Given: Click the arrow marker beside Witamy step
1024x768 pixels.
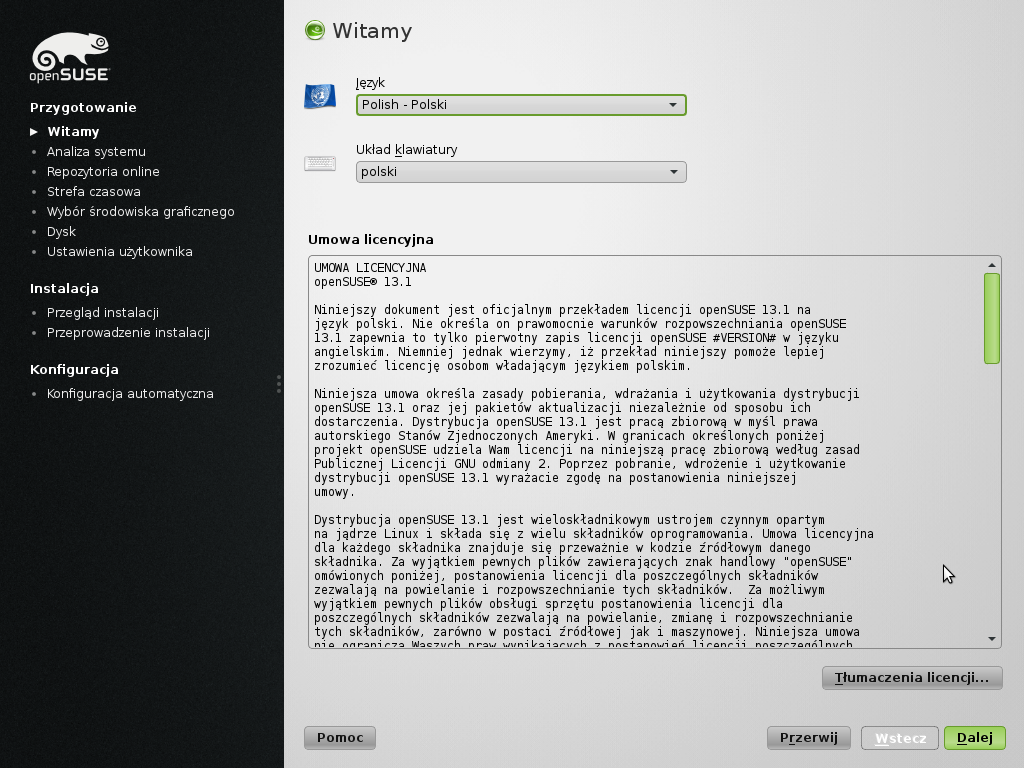Looking at the screenshot, I should [34, 132].
